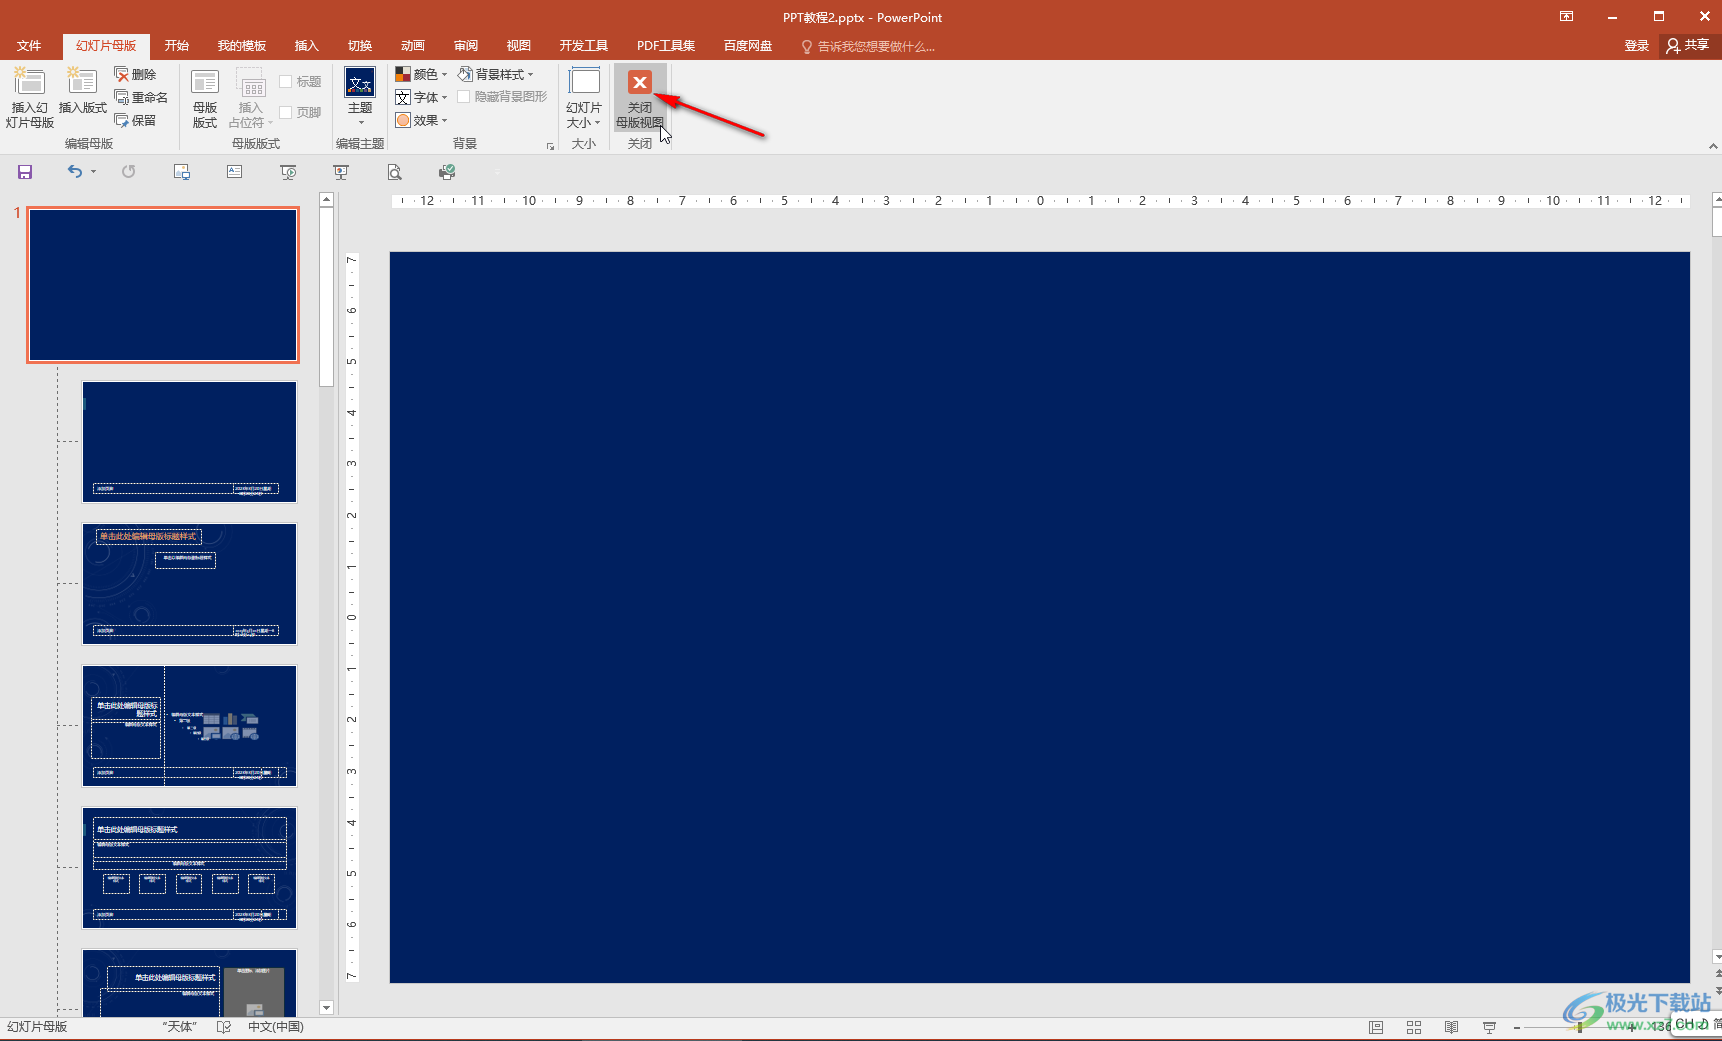Switch to the Home (开始) tab
This screenshot has width=1722, height=1041.
[x=177, y=46]
